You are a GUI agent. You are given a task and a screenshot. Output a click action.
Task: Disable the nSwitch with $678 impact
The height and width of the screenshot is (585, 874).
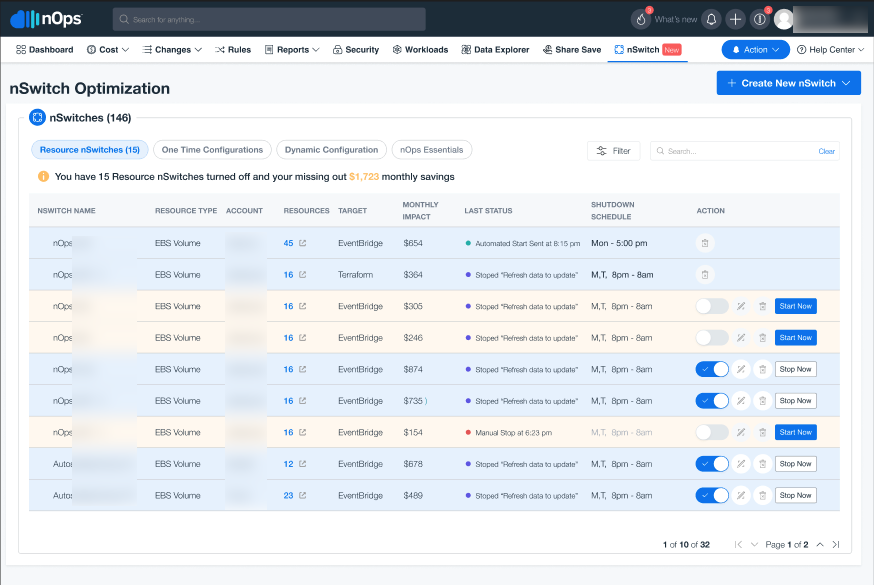[x=712, y=464]
